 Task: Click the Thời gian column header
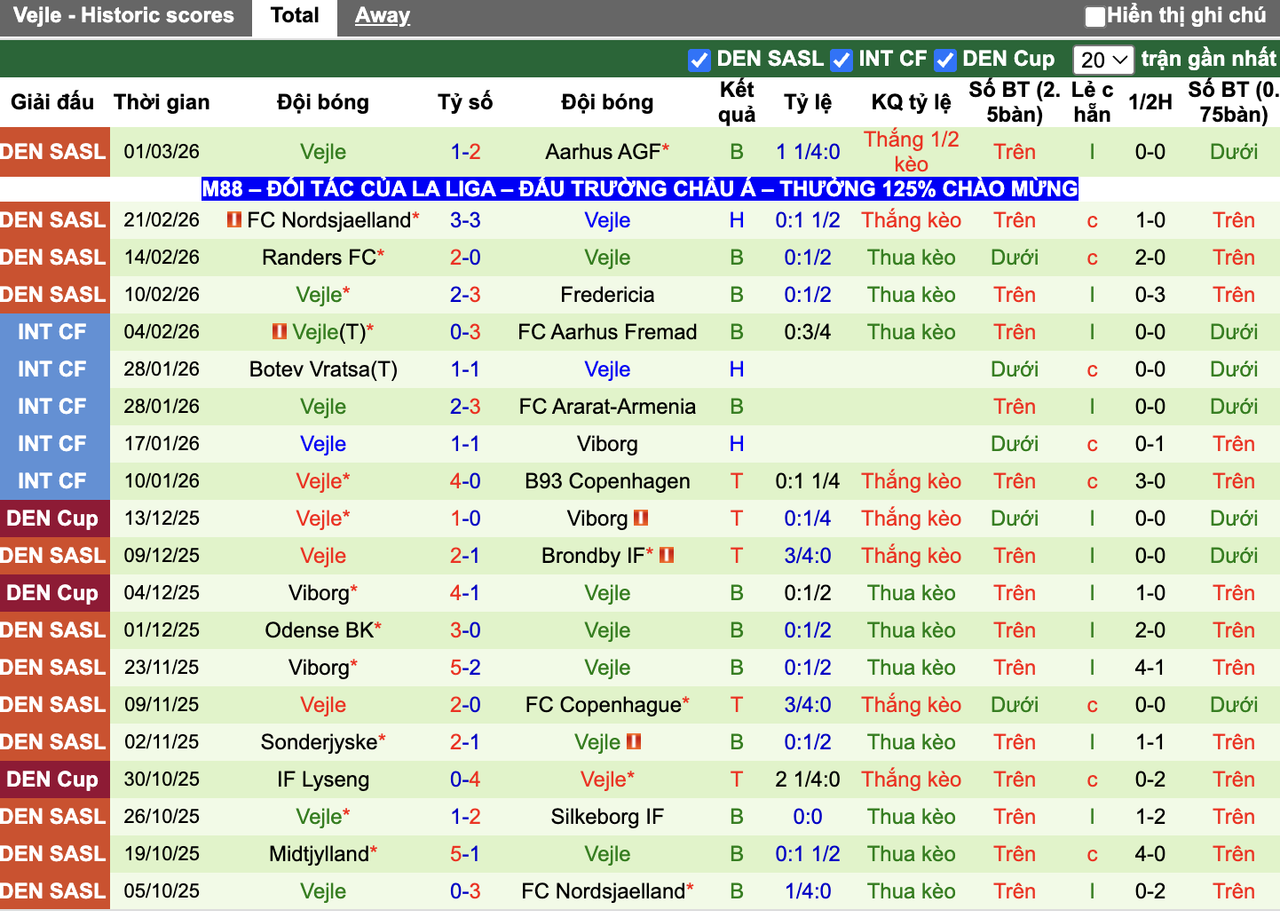click(162, 102)
